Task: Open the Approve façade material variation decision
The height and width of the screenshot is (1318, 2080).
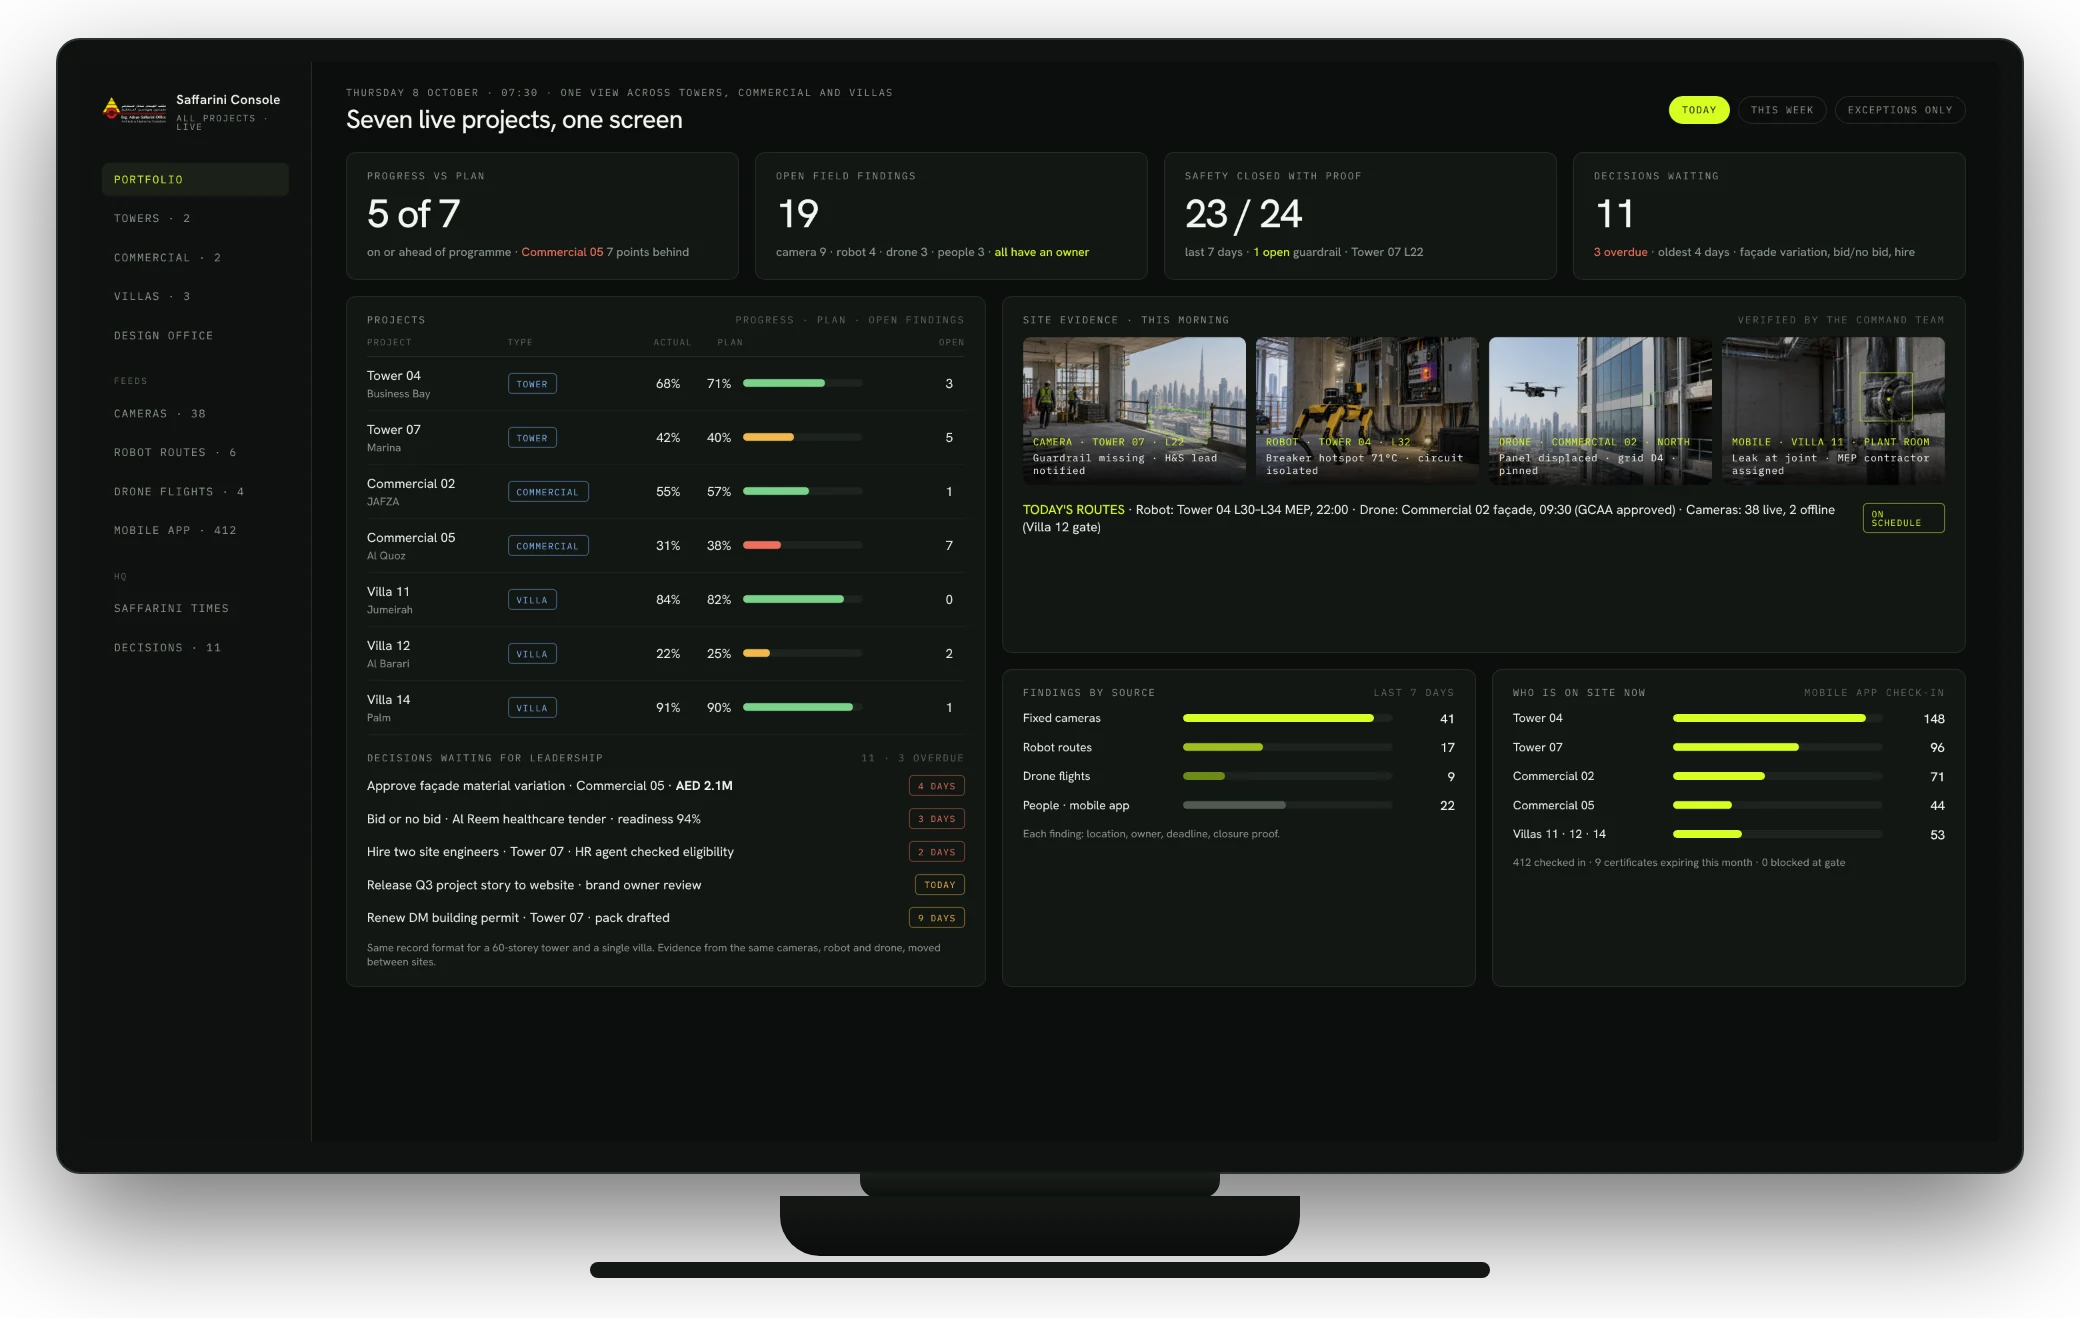Action: point(665,786)
